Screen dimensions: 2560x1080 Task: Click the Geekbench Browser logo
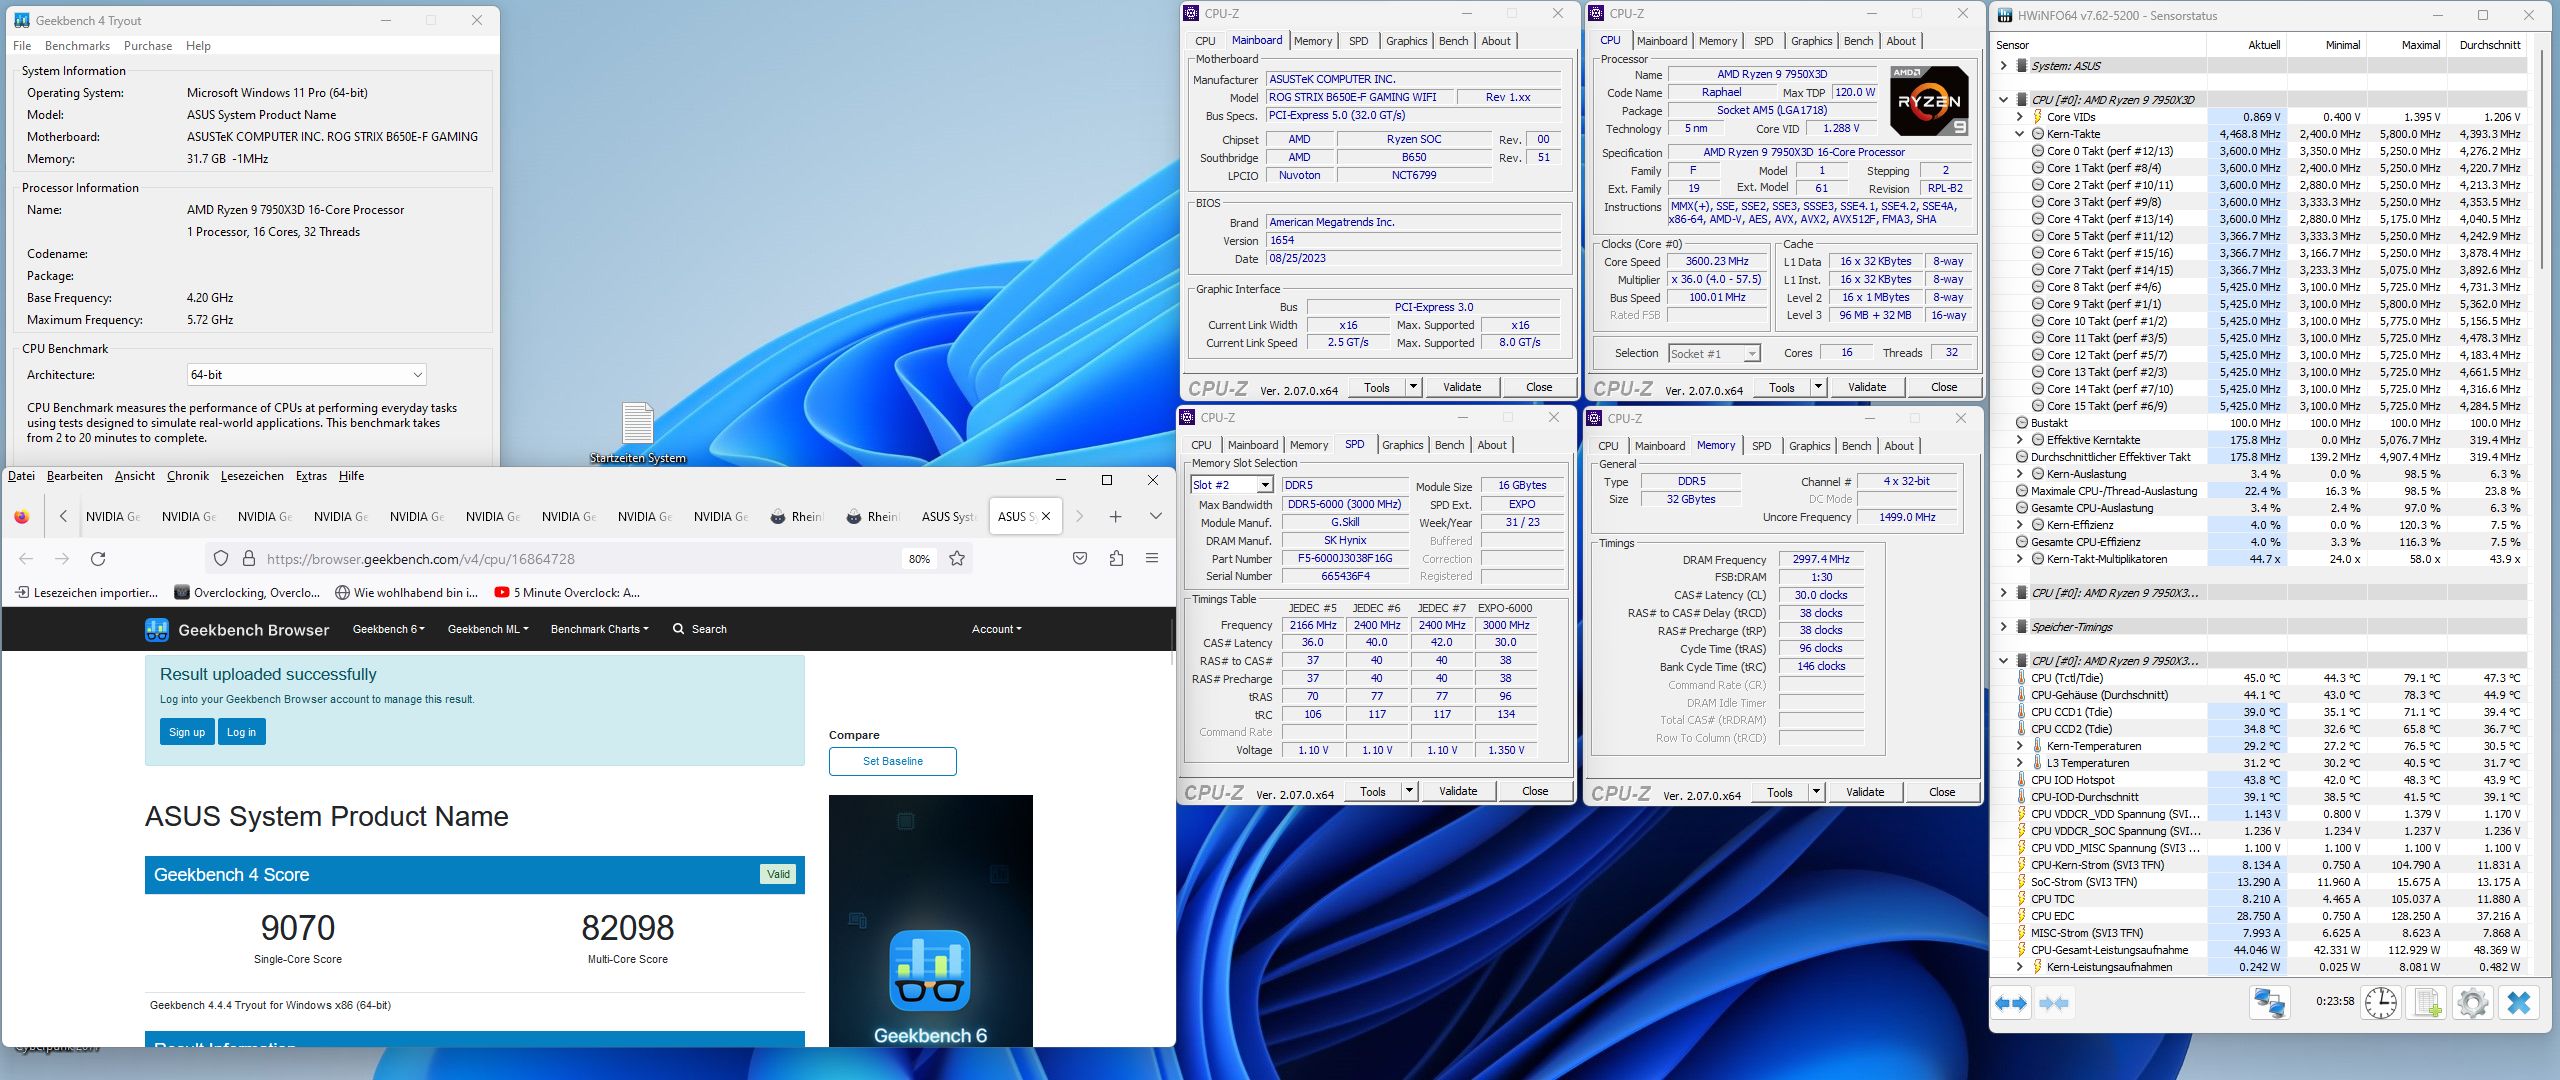tap(237, 629)
